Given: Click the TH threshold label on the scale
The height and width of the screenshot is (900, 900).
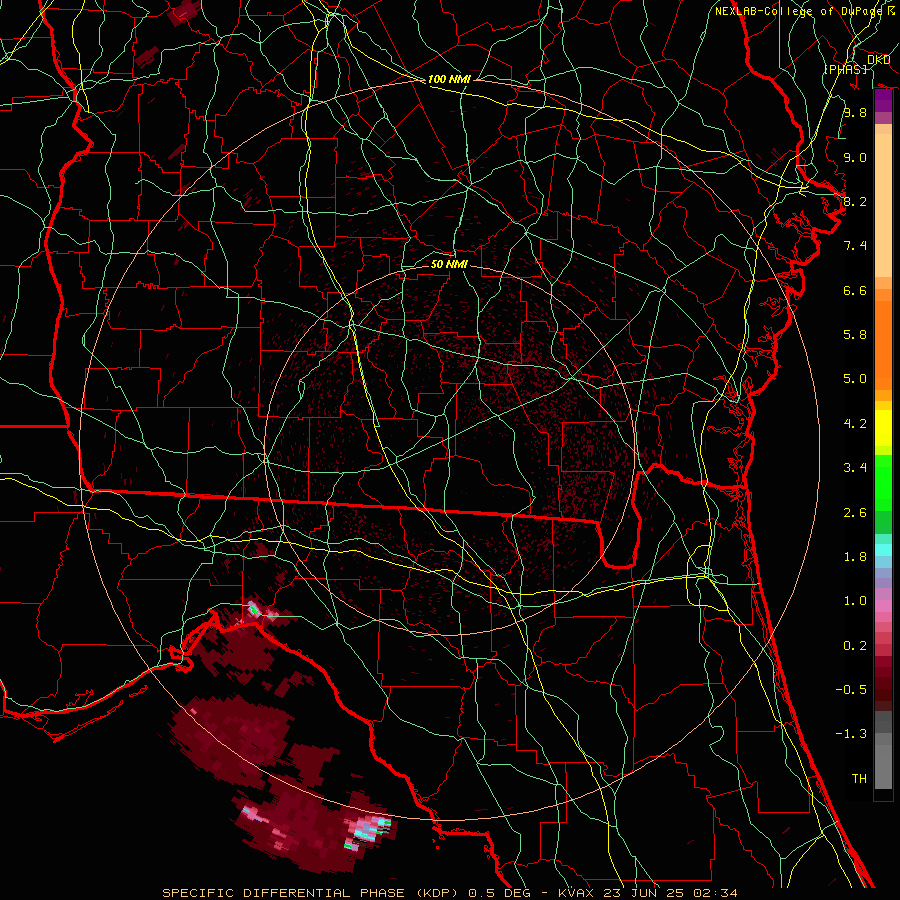Looking at the screenshot, I should coord(859,778).
